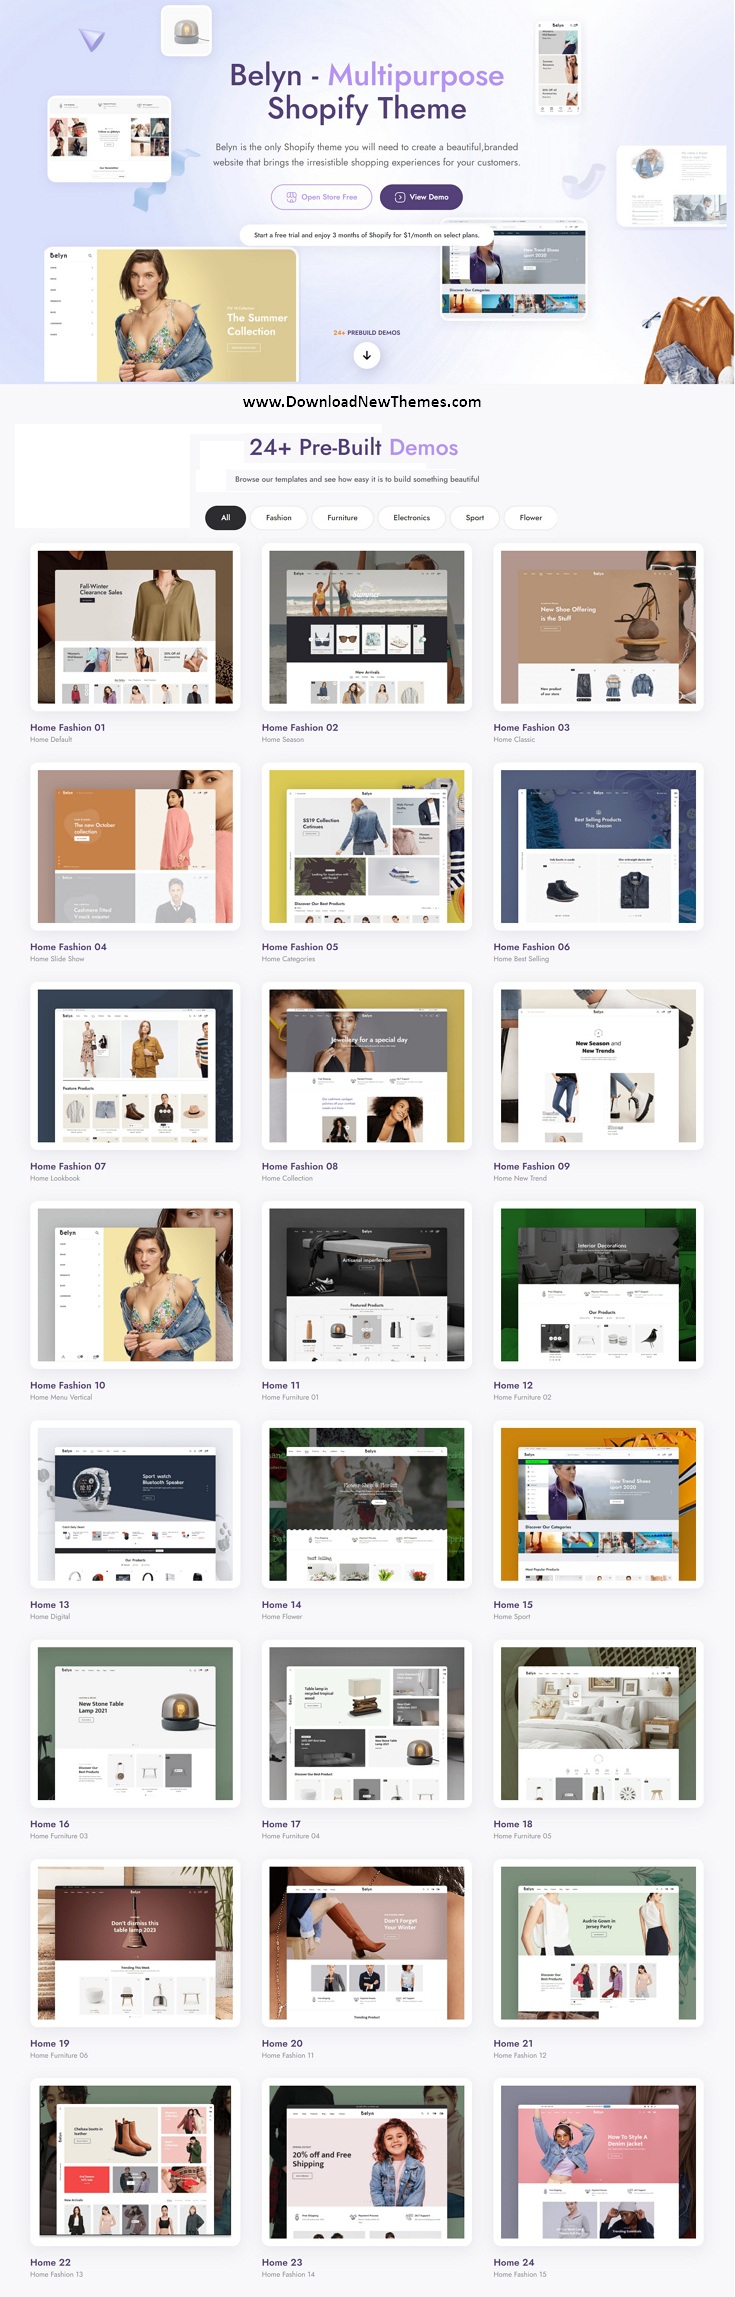Click the Home Fashion 06 title link
Screen dimensions: 735x2297
coord(531,947)
